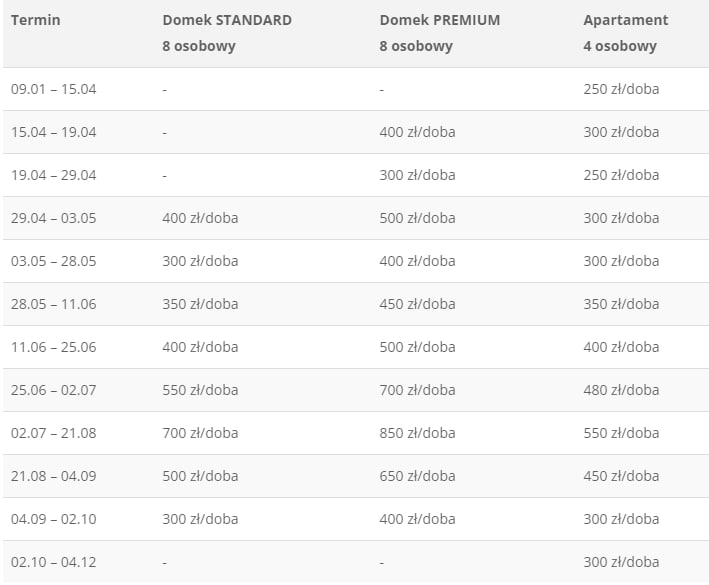The image size is (709, 585).
Task: Click the Apartament column header
Action: coord(626,20)
